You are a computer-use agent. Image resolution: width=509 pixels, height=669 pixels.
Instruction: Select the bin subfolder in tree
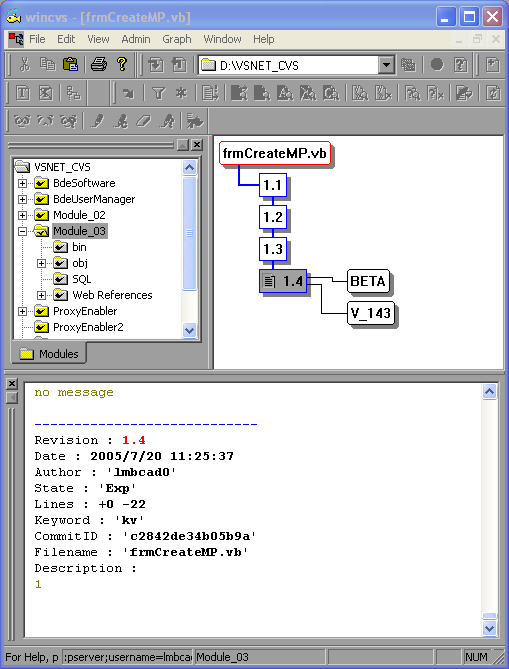coord(79,247)
